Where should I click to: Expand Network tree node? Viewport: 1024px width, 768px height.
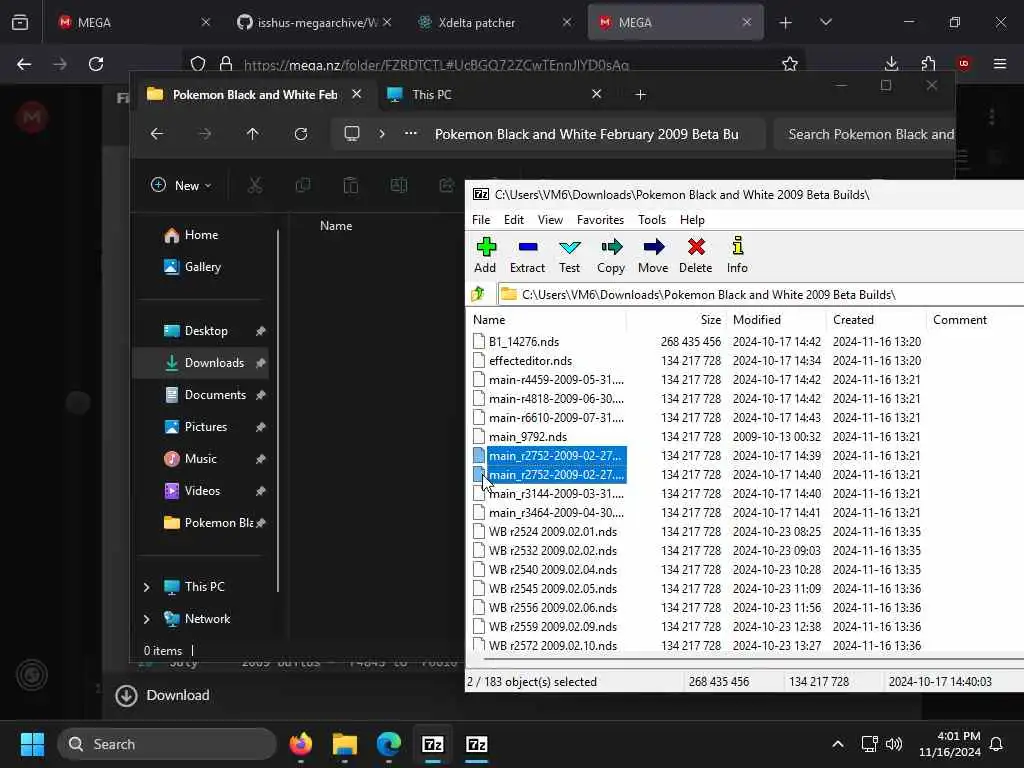pyautogui.click(x=146, y=619)
